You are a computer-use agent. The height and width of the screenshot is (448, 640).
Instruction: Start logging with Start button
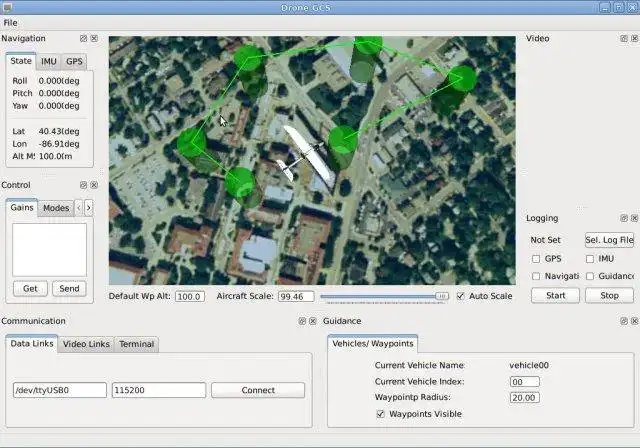pos(556,295)
